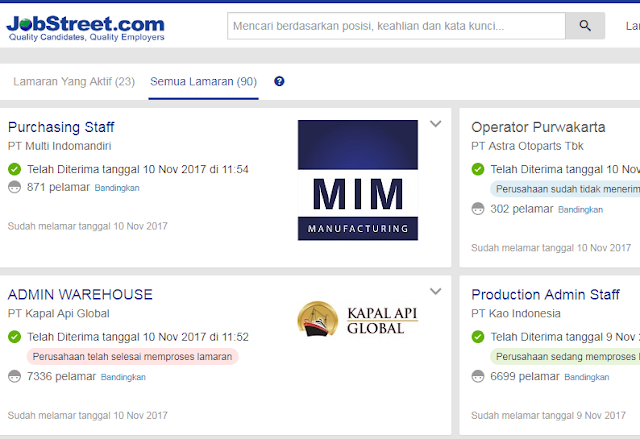Click green checkmark on Purchasing Staff card
This screenshot has width=640, height=439.
[14, 169]
